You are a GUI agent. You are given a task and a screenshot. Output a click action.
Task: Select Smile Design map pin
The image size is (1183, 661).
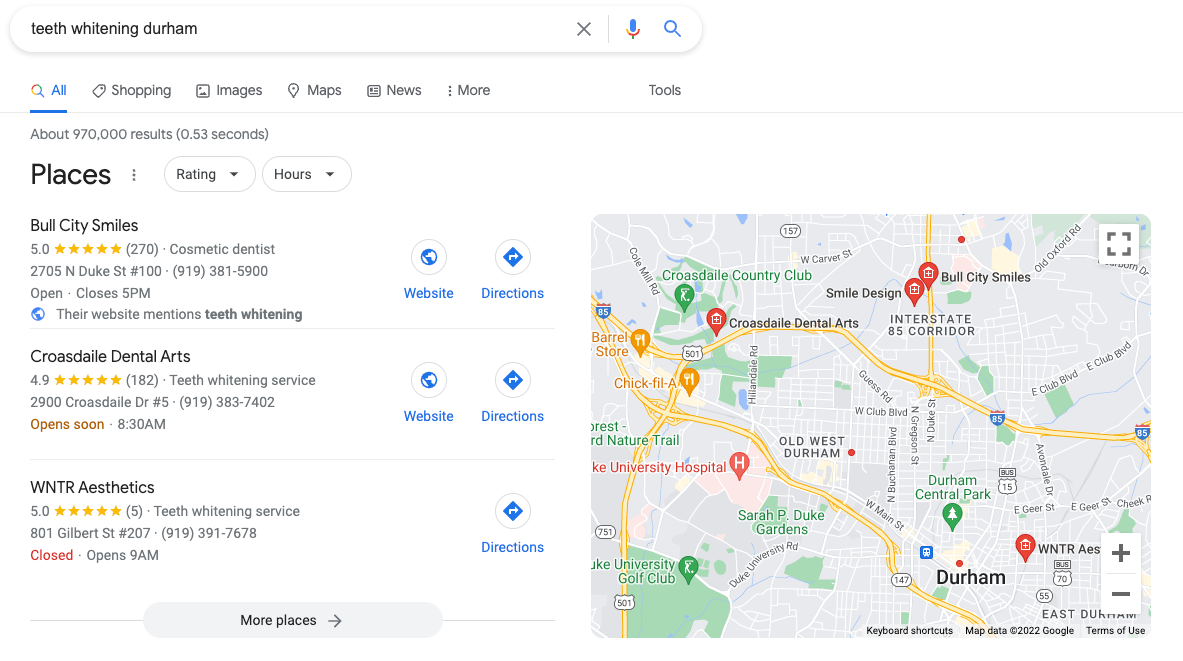[x=914, y=291]
